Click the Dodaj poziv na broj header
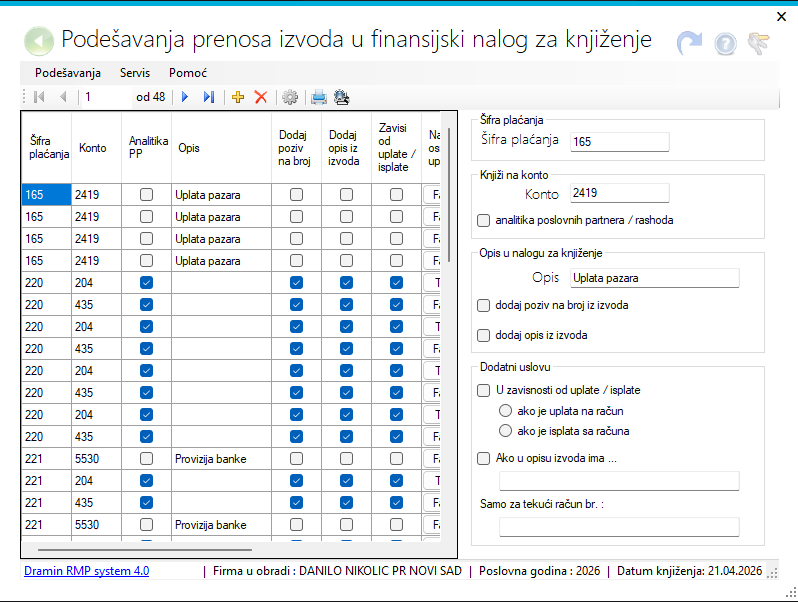This screenshot has height=602, width=798. [x=296, y=148]
